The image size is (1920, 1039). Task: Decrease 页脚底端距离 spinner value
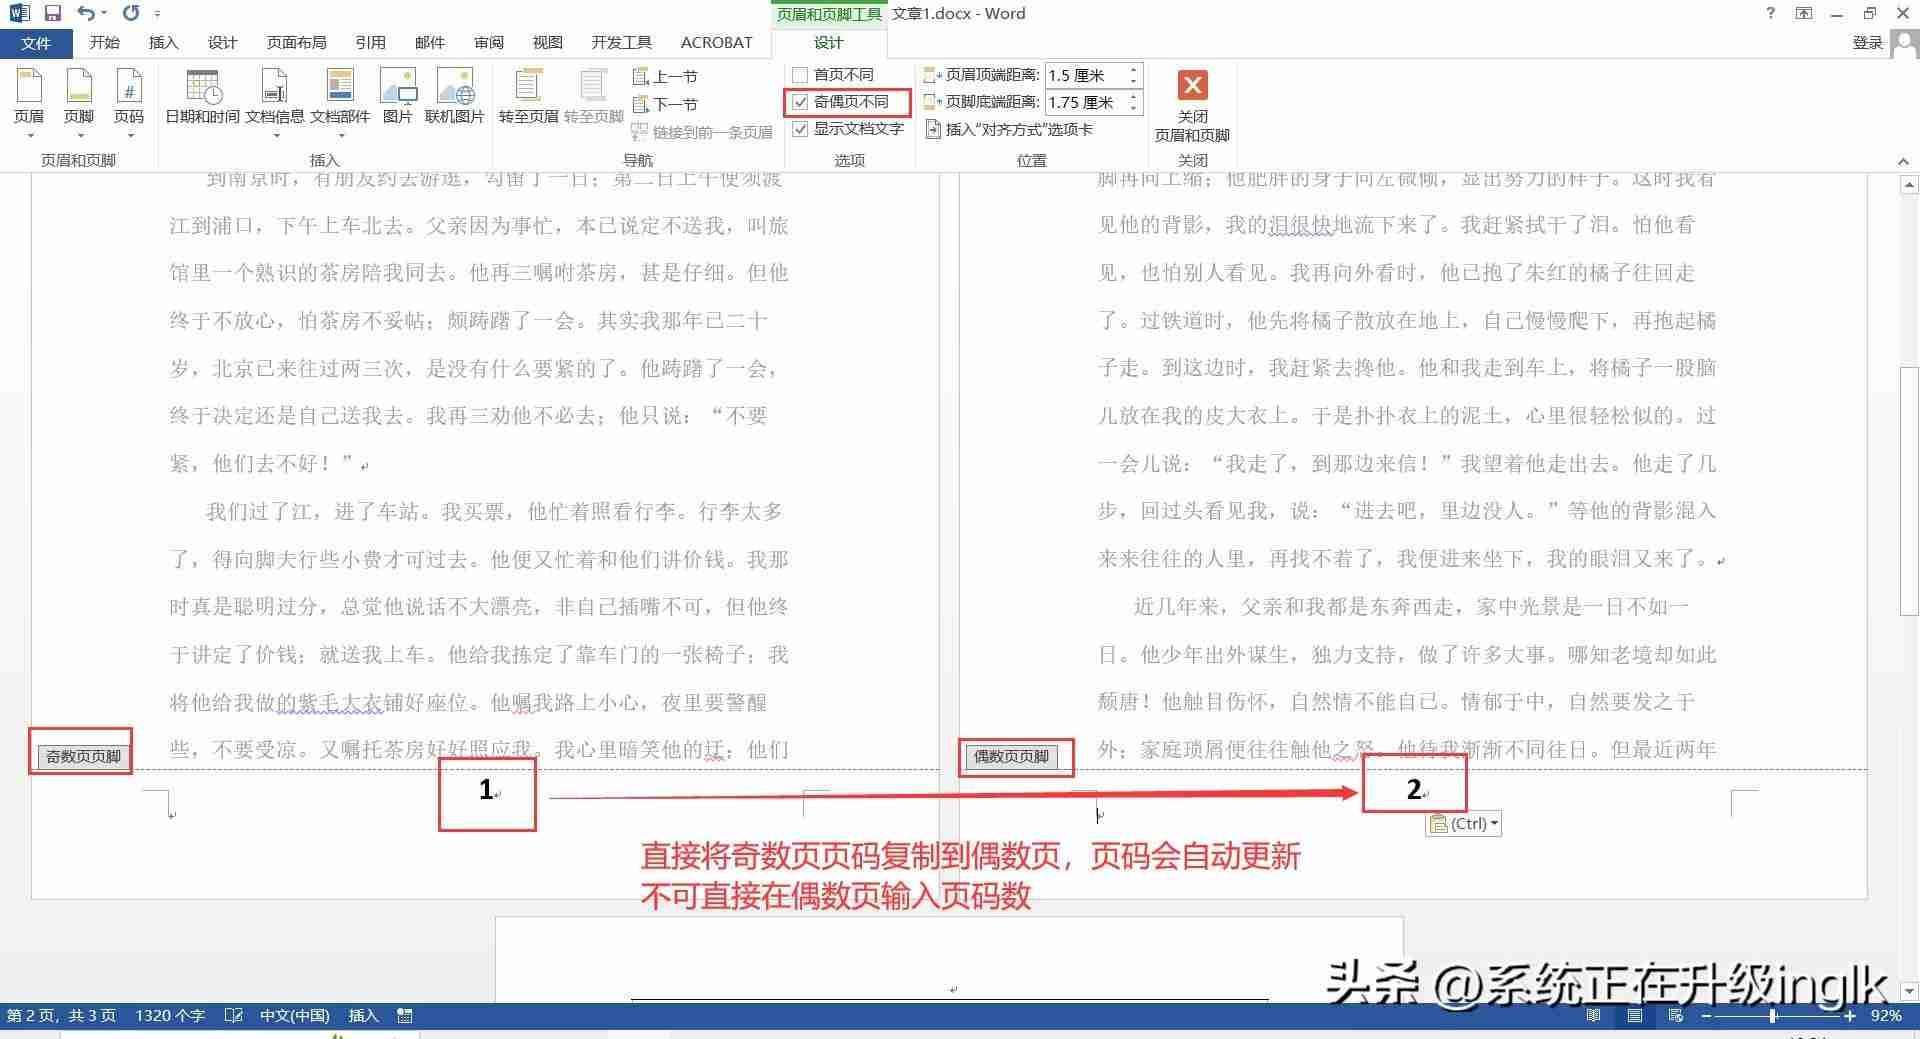point(1133,108)
